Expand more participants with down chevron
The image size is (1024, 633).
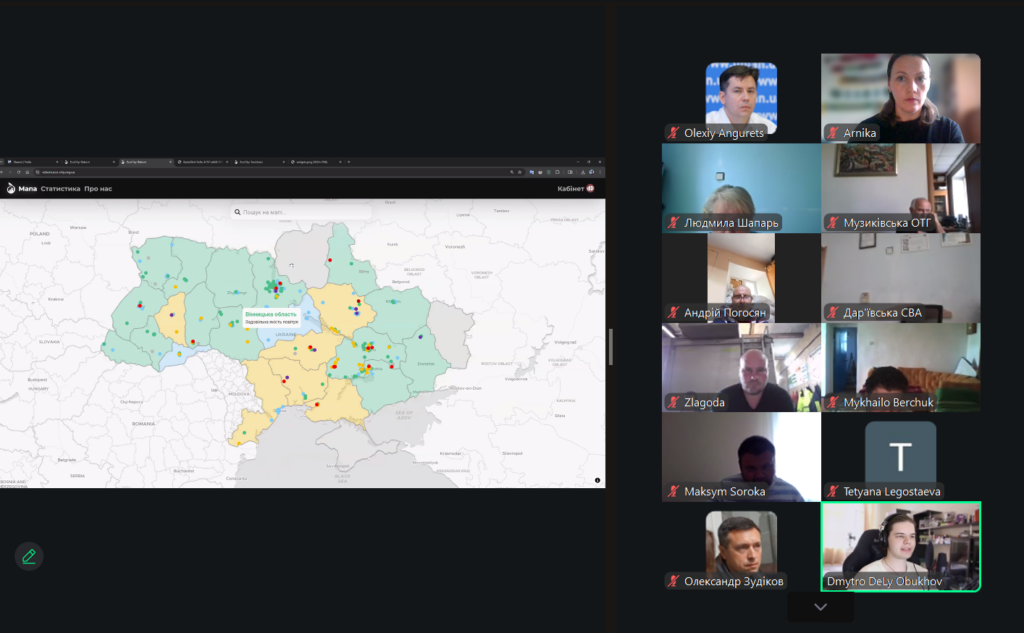pyautogui.click(x=820, y=607)
